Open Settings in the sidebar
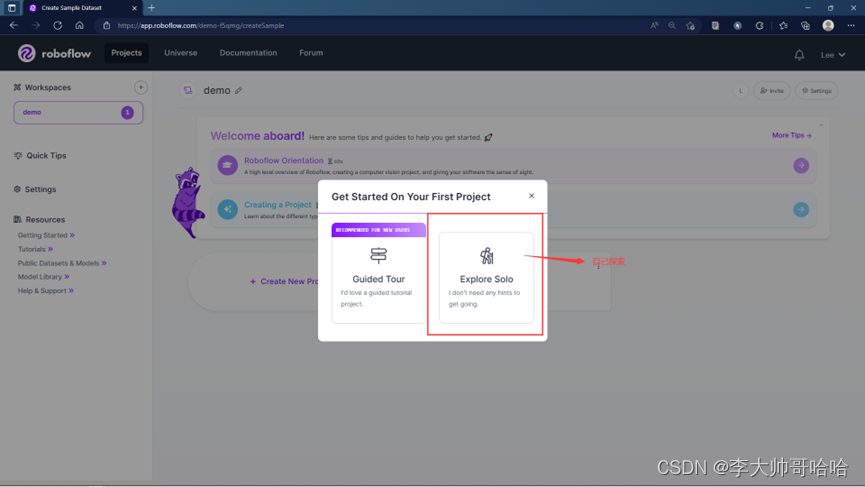The width and height of the screenshot is (865, 487). point(35,189)
